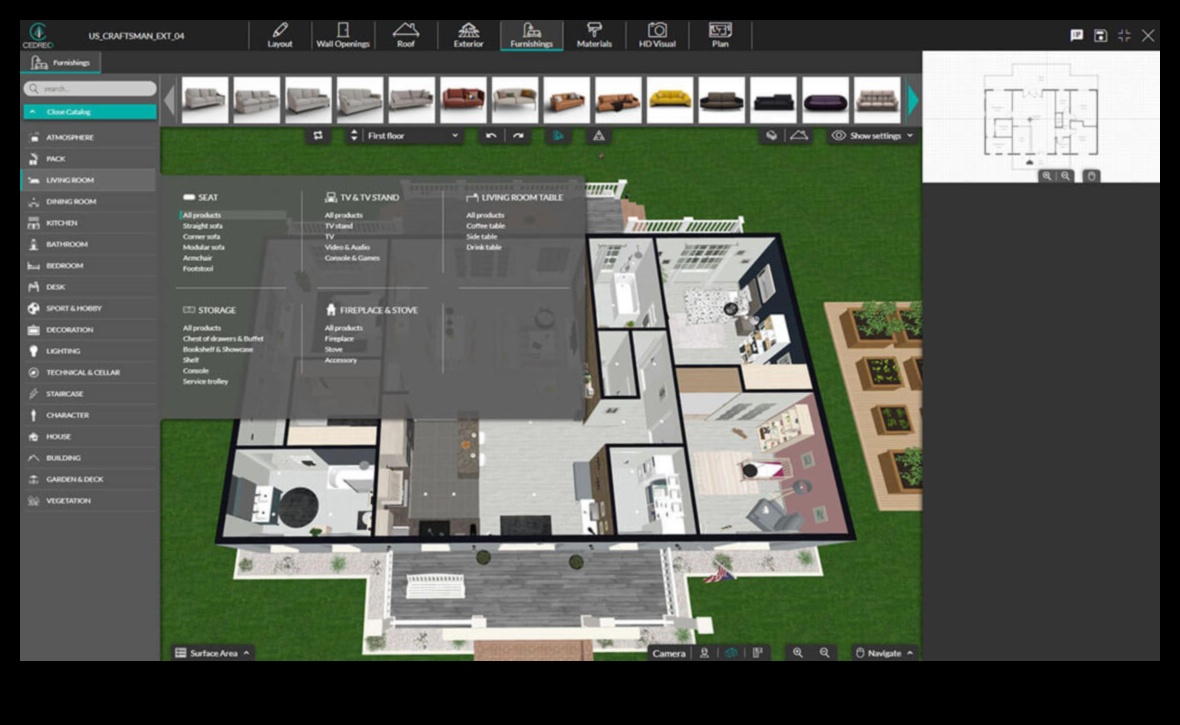Click the pan hand icon under the minimap
The width and height of the screenshot is (1180, 725).
1091,176
